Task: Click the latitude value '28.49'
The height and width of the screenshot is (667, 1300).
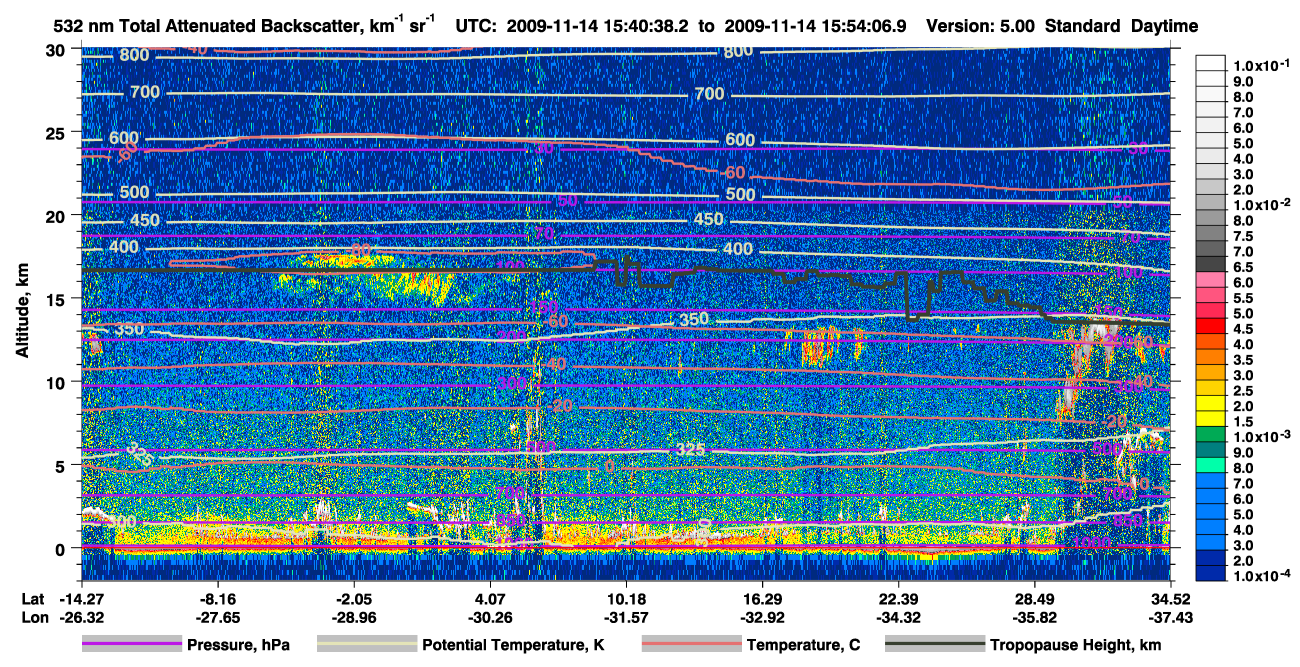Action: (x=1036, y=600)
